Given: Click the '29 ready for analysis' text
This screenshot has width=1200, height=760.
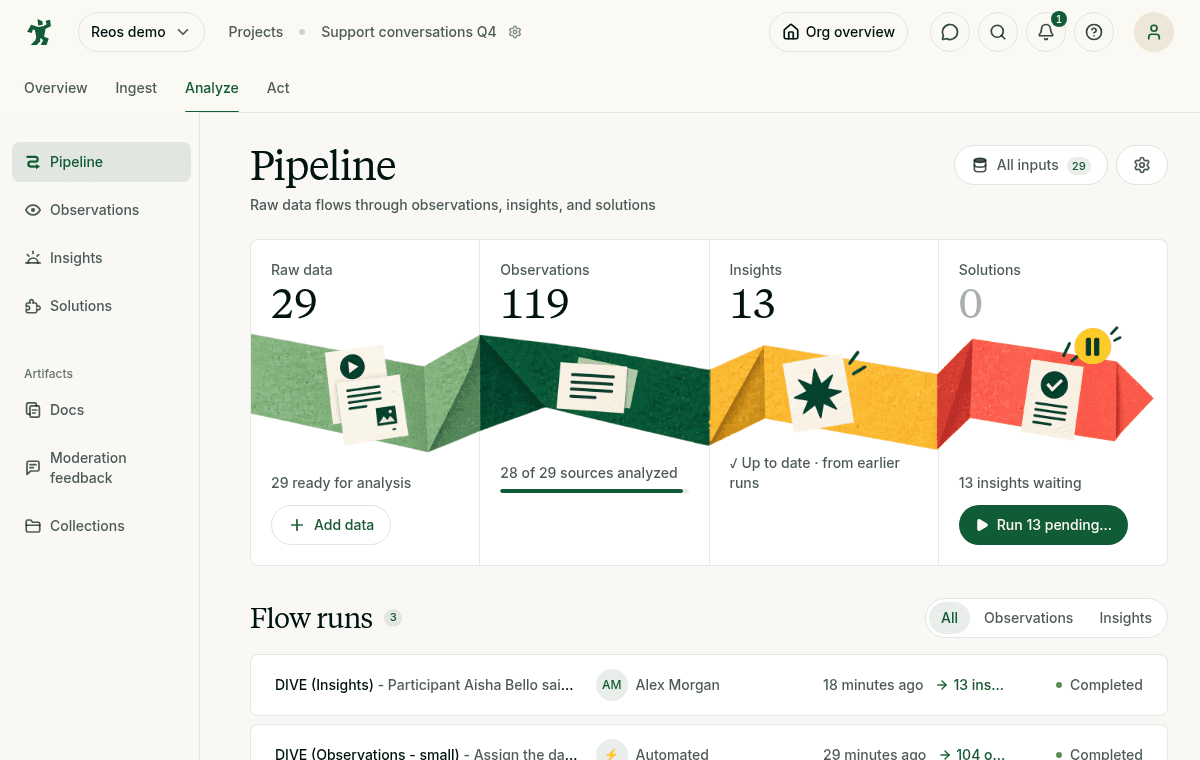Looking at the screenshot, I should [341, 483].
